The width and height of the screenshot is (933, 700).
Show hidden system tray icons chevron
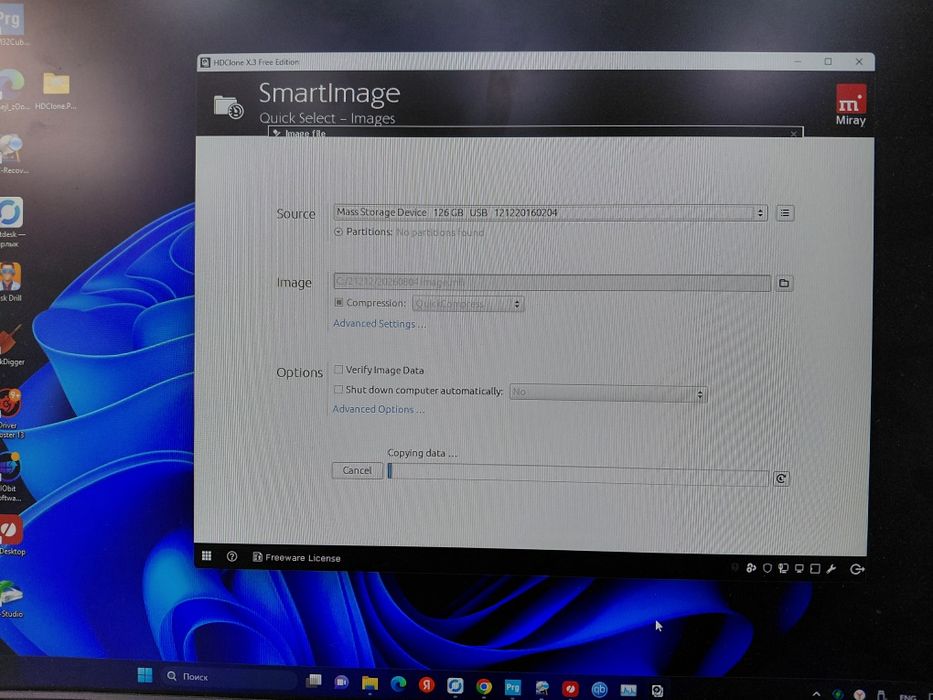[x=816, y=694]
